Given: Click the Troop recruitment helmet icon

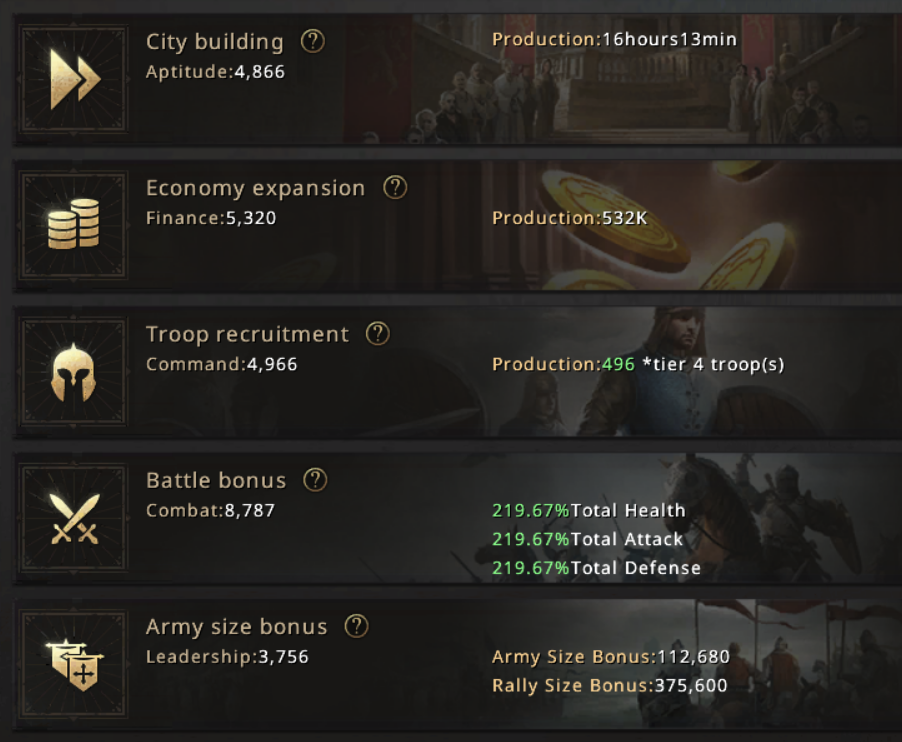Looking at the screenshot, I should pyautogui.click(x=74, y=371).
